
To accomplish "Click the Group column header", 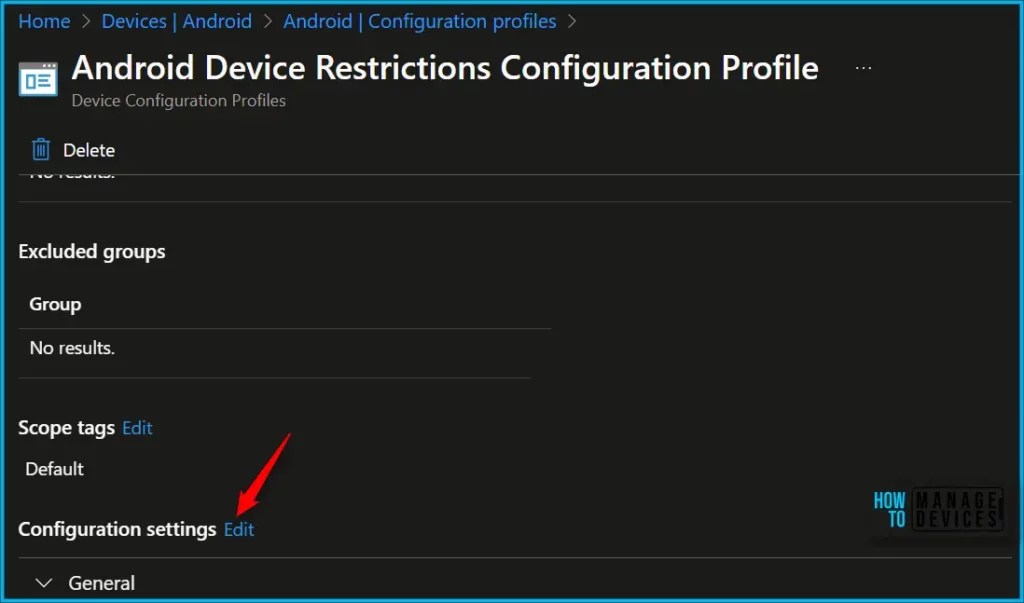I will click(x=54, y=303).
